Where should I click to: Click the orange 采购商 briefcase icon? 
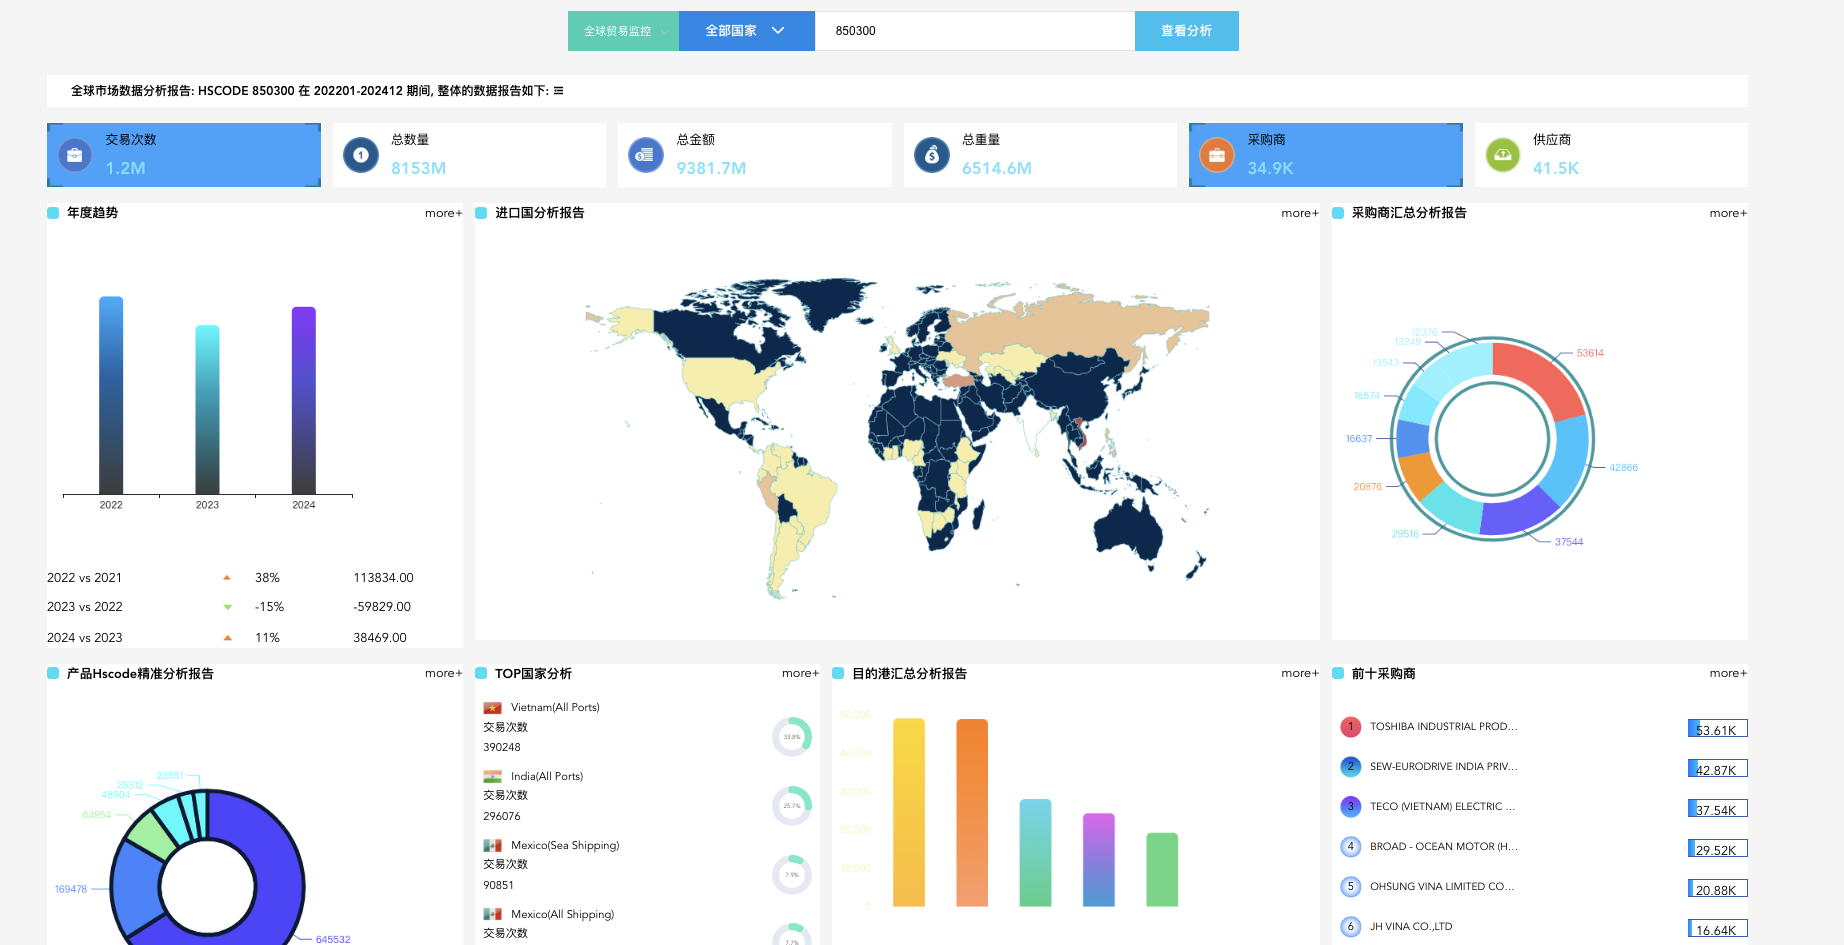click(1217, 155)
